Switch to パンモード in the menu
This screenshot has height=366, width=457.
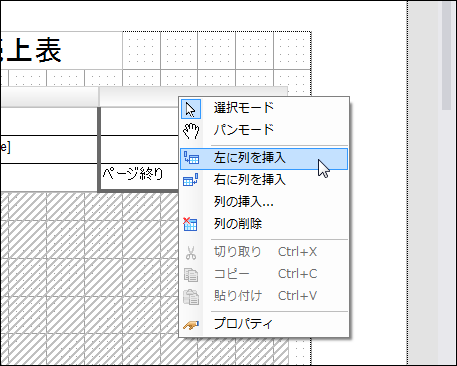264,130
